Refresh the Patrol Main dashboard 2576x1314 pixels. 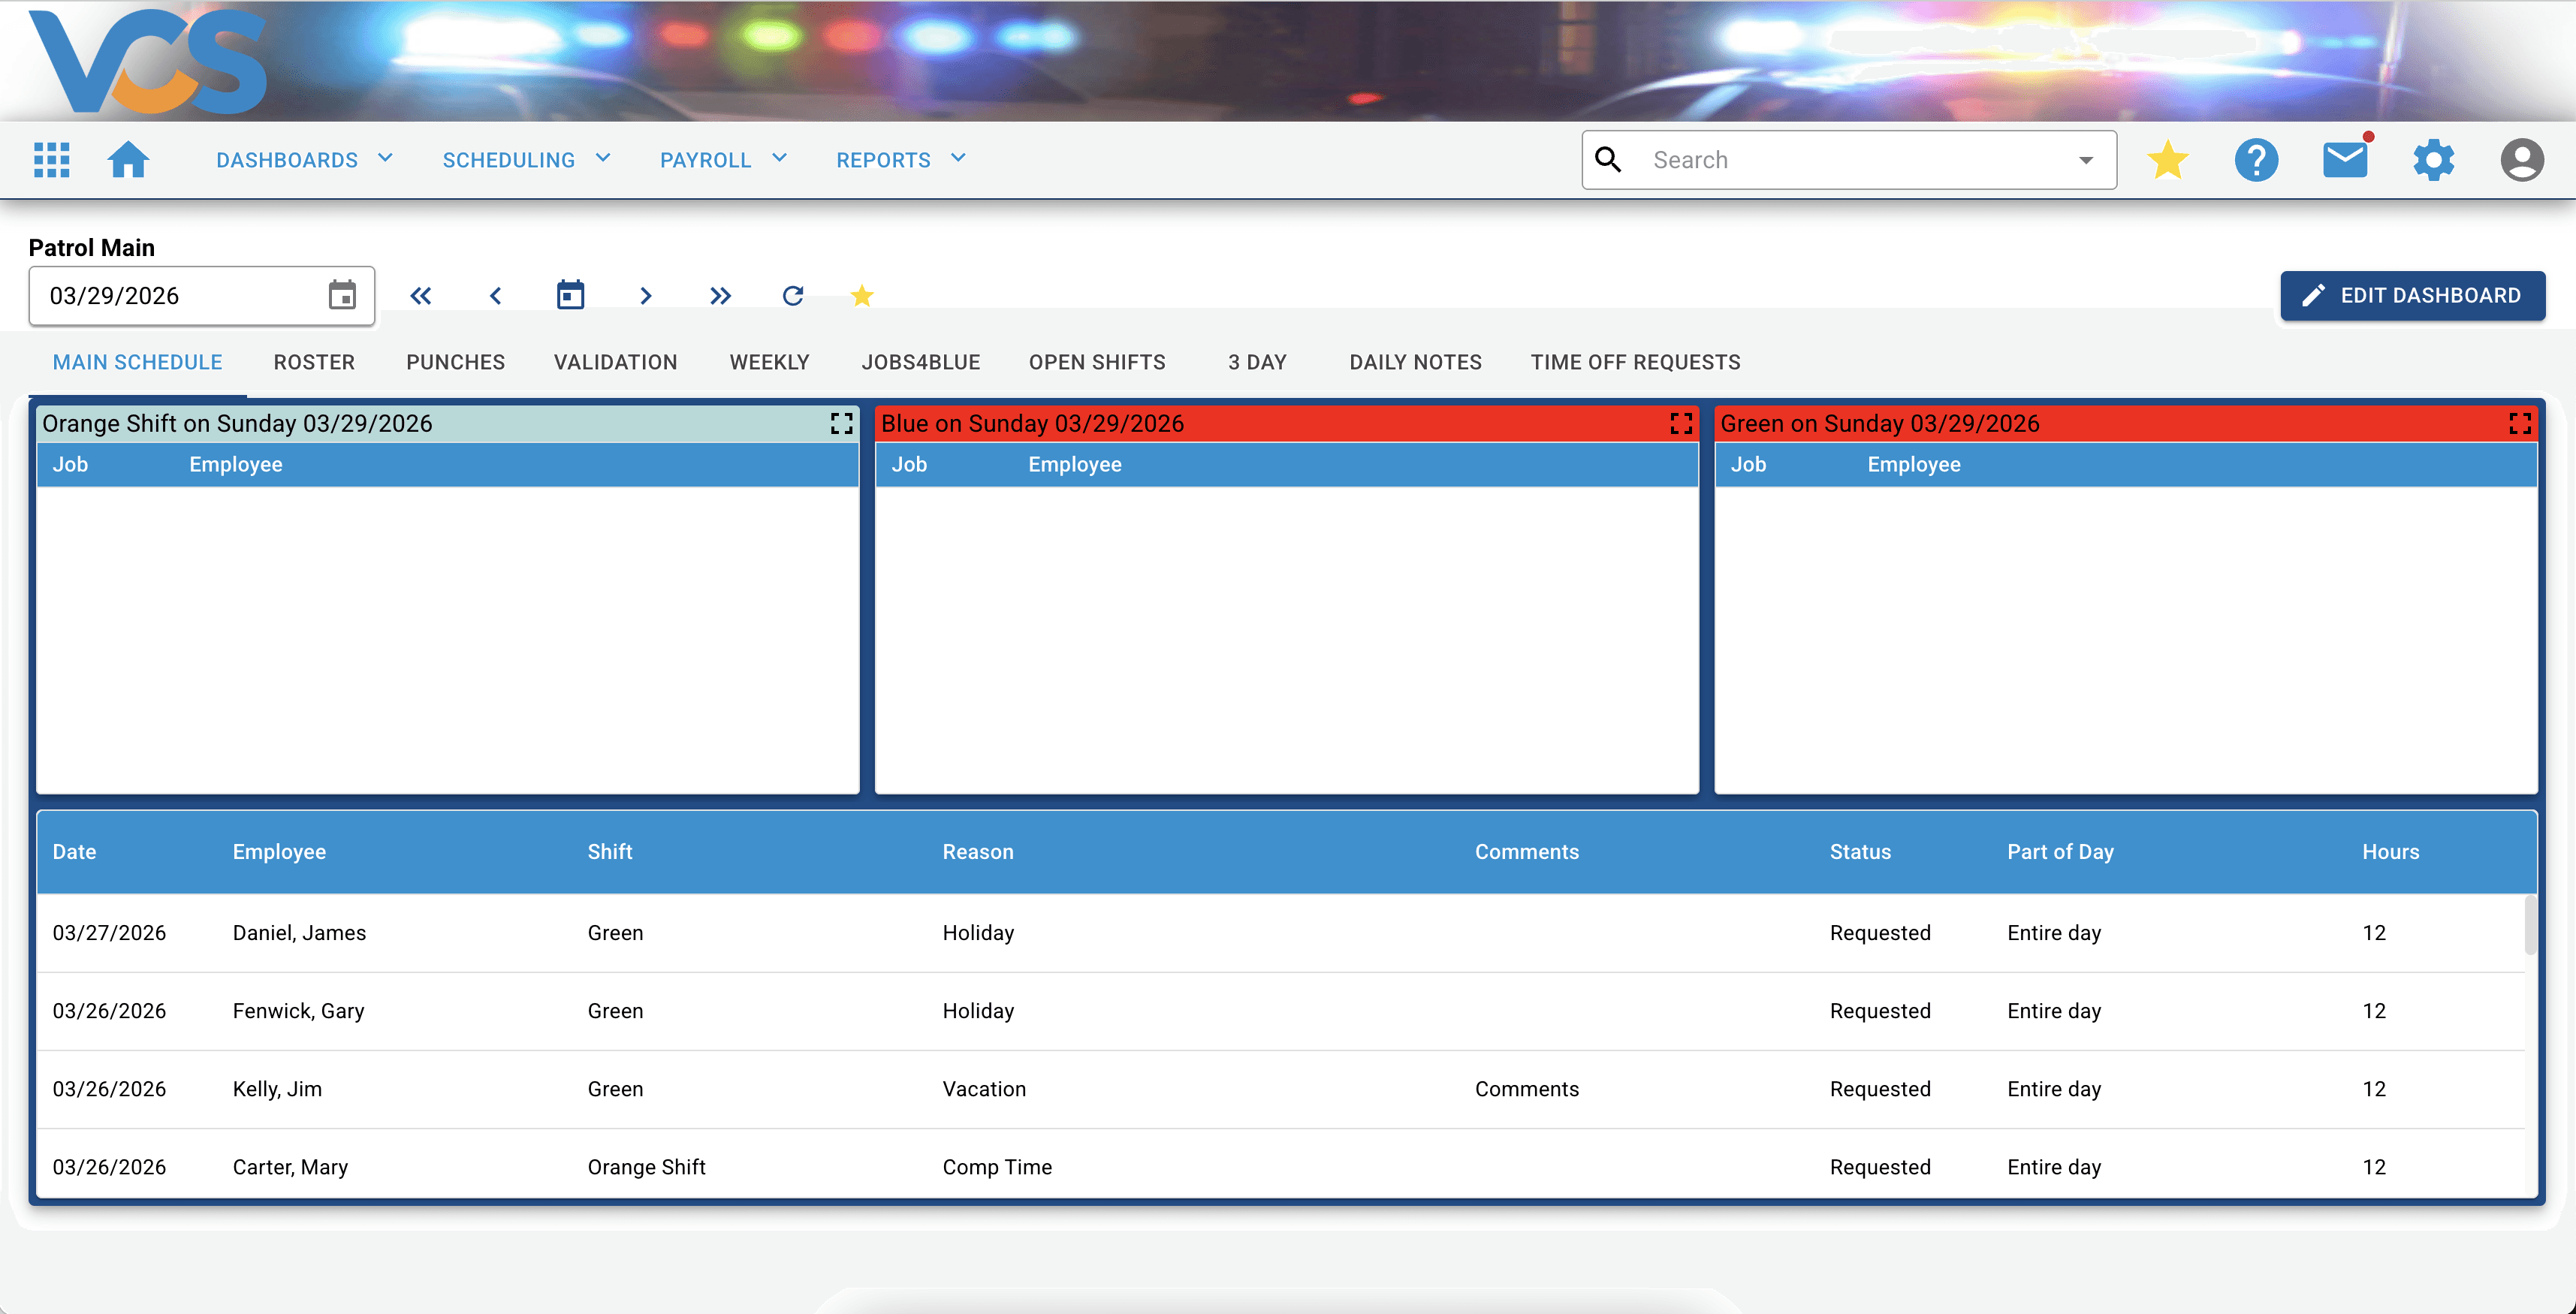793,296
